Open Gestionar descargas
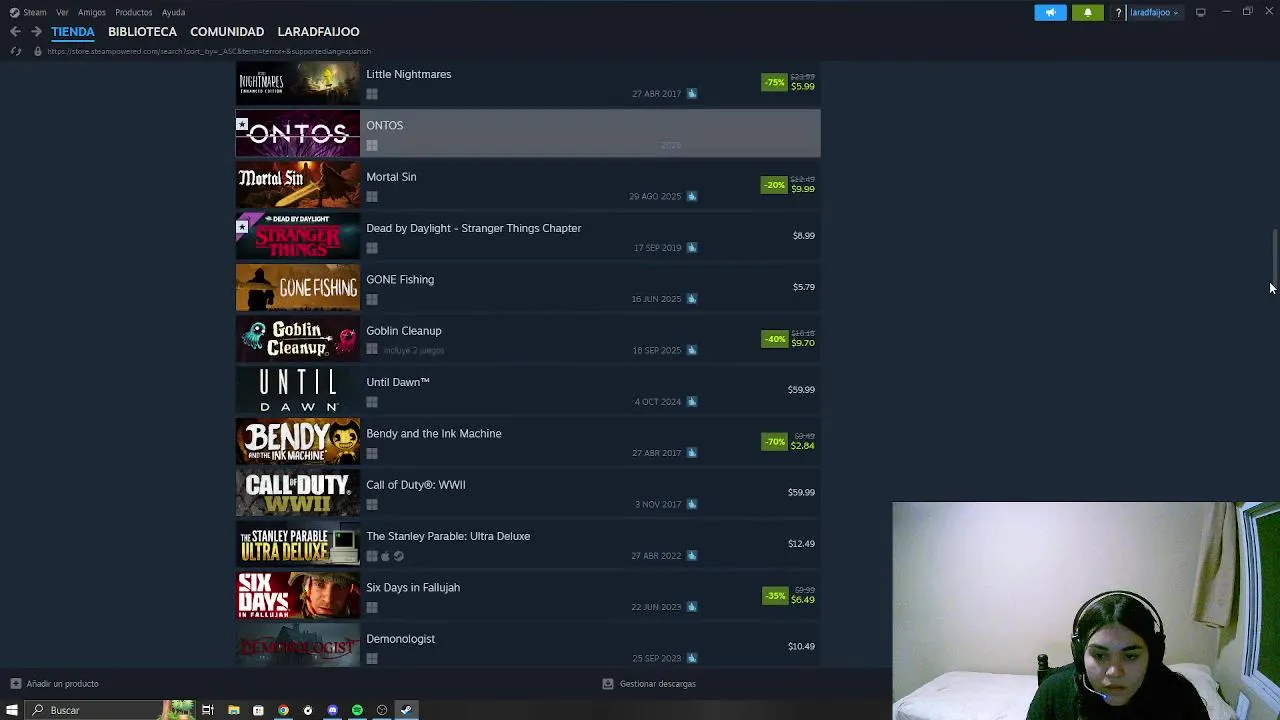This screenshot has width=1280, height=720. (657, 684)
